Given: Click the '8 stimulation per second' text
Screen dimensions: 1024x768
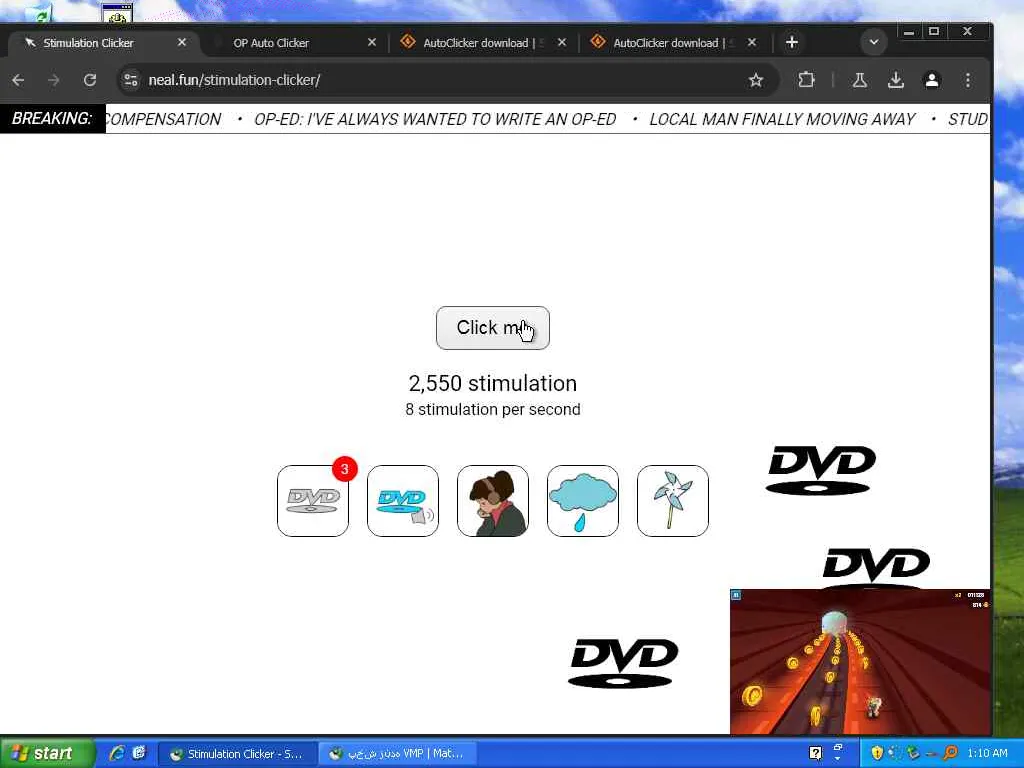Looking at the screenshot, I should 492,409.
